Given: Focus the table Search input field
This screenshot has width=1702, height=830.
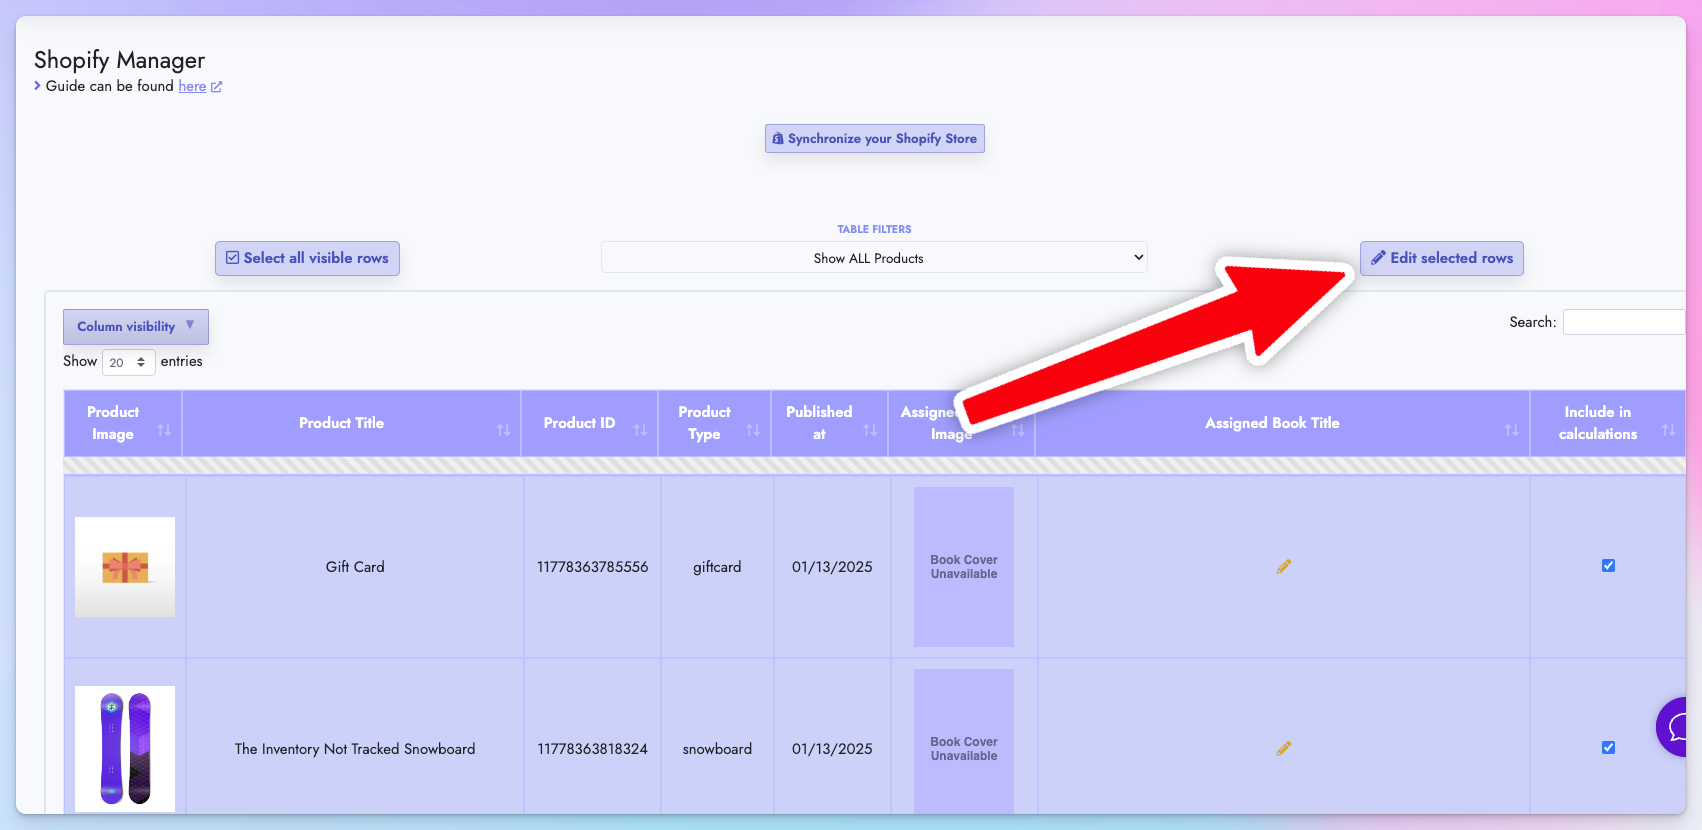Looking at the screenshot, I should 1624,322.
